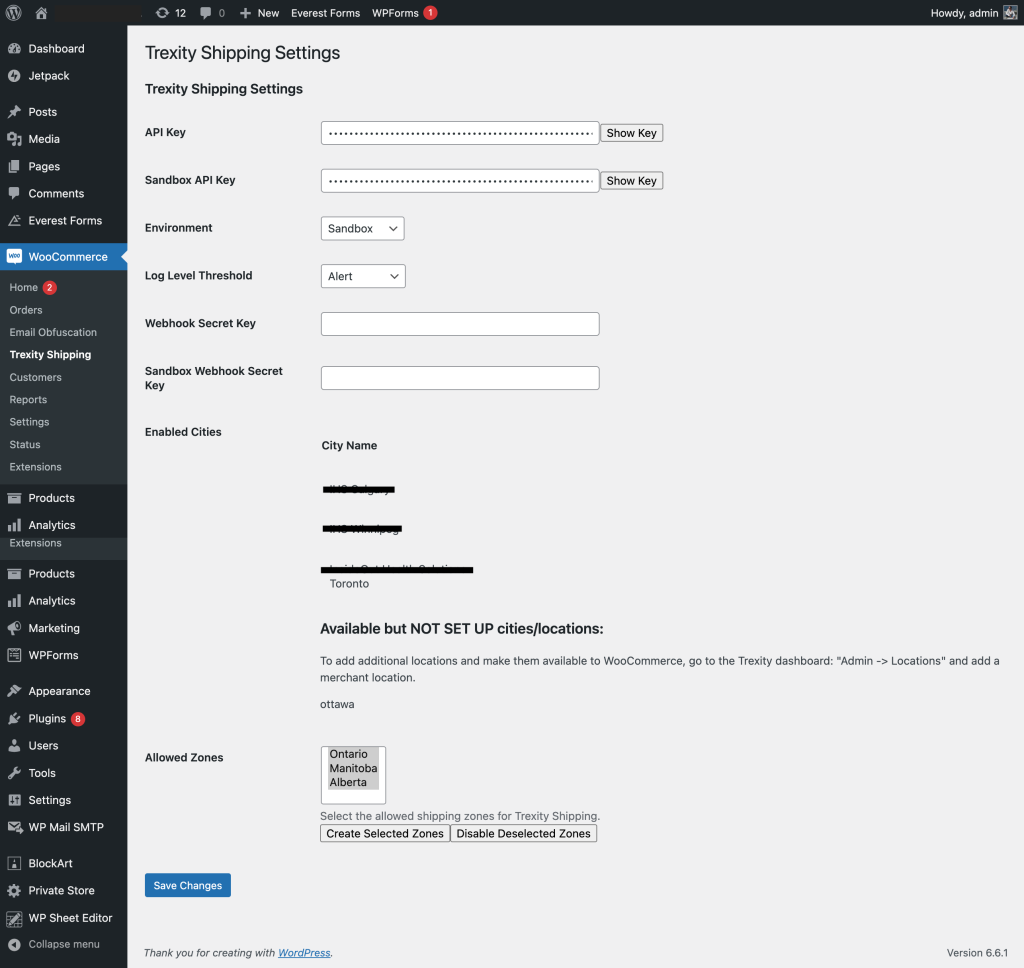The width and height of the screenshot is (1024, 968).
Task: Click the BlockArt icon
Action: (14, 863)
